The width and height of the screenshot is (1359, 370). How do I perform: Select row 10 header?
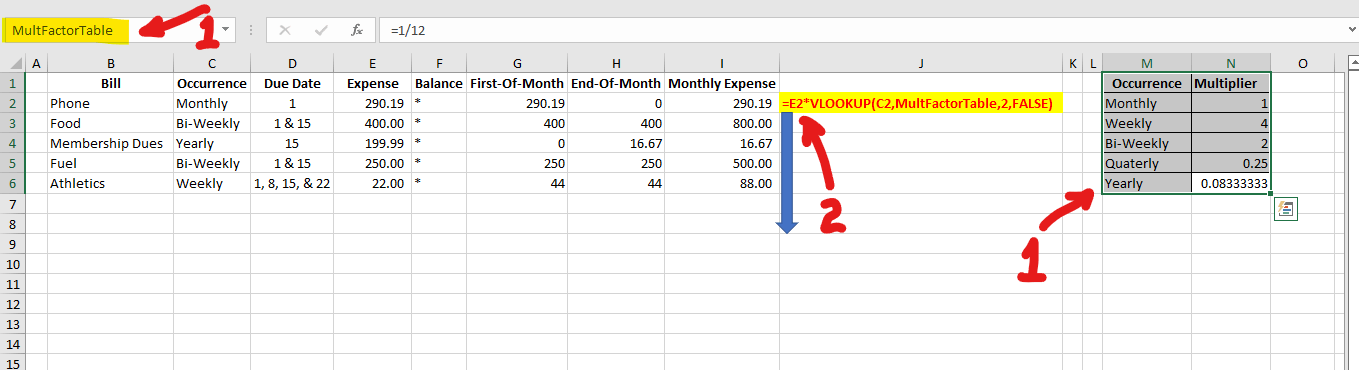[14, 264]
